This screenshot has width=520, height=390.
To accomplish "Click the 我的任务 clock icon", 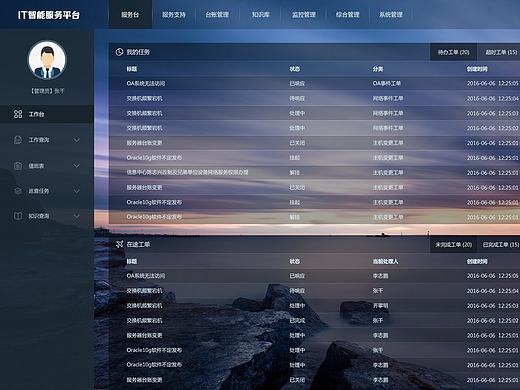I will click(119, 52).
